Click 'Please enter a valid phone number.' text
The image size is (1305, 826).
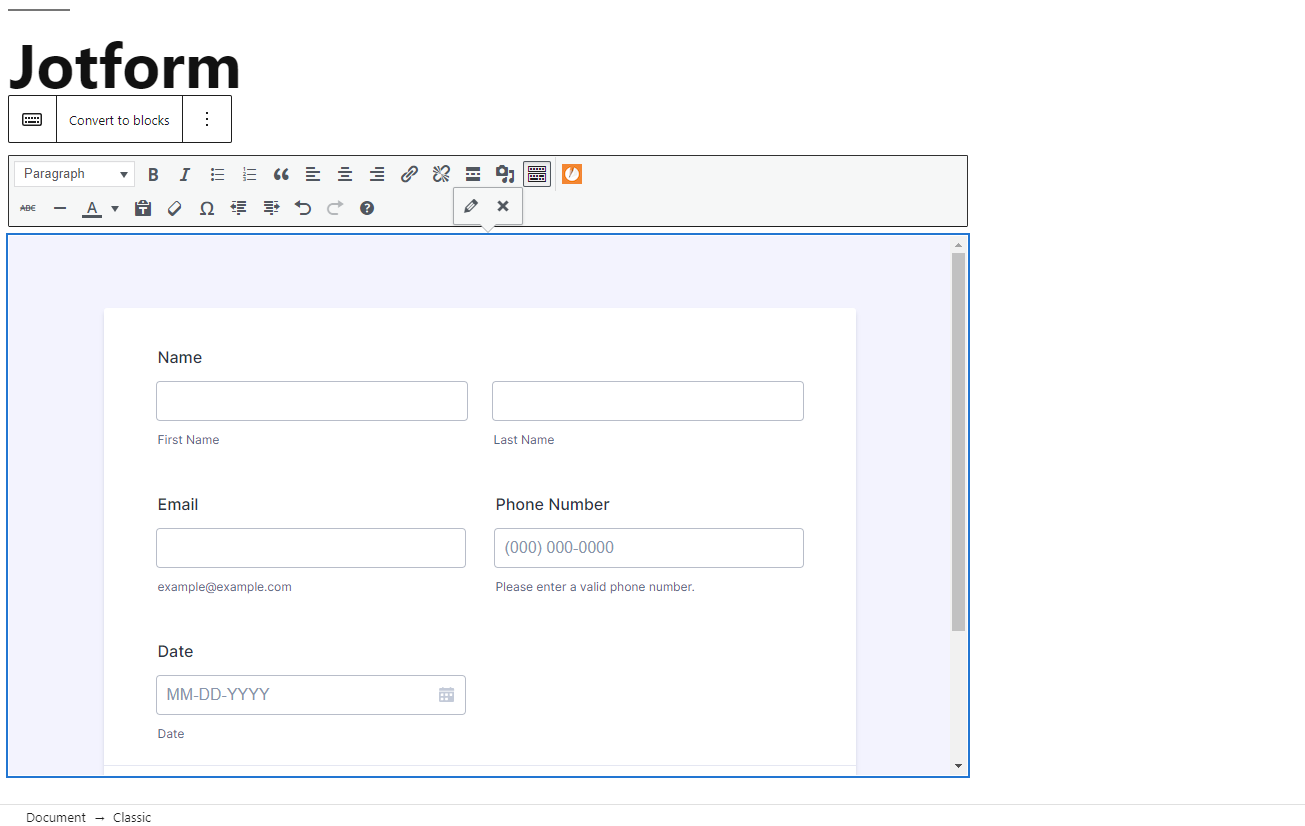[x=595, y=587]
